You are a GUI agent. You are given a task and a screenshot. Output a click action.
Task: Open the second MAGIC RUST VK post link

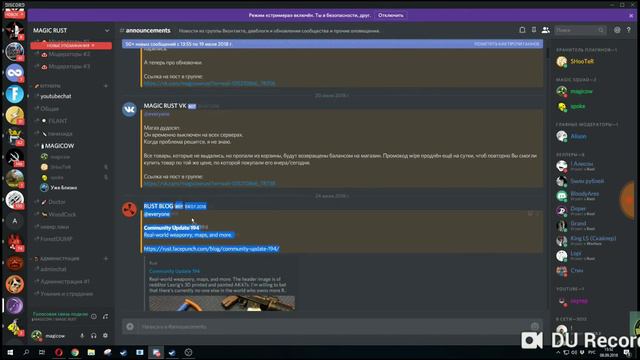click(x=210, y=184)
